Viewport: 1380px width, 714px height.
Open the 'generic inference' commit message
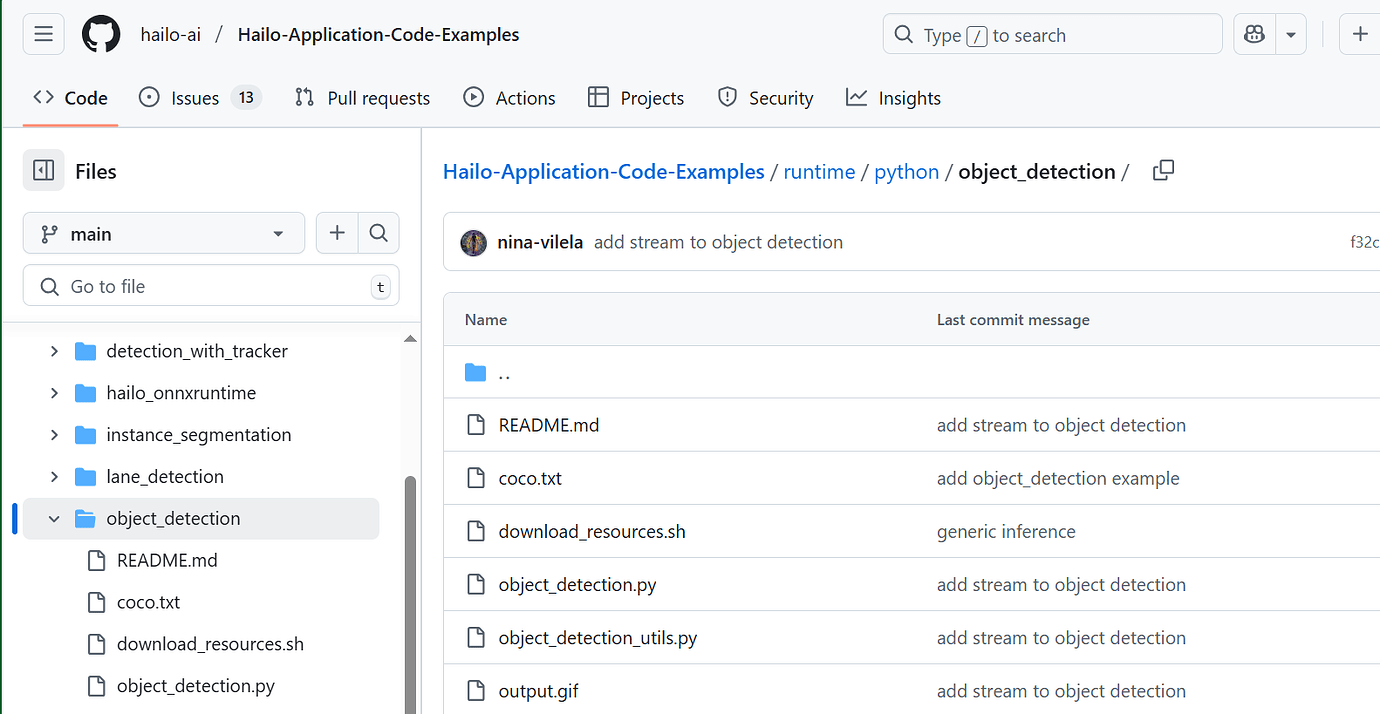pyautogui.click(x=1006, y=531)
